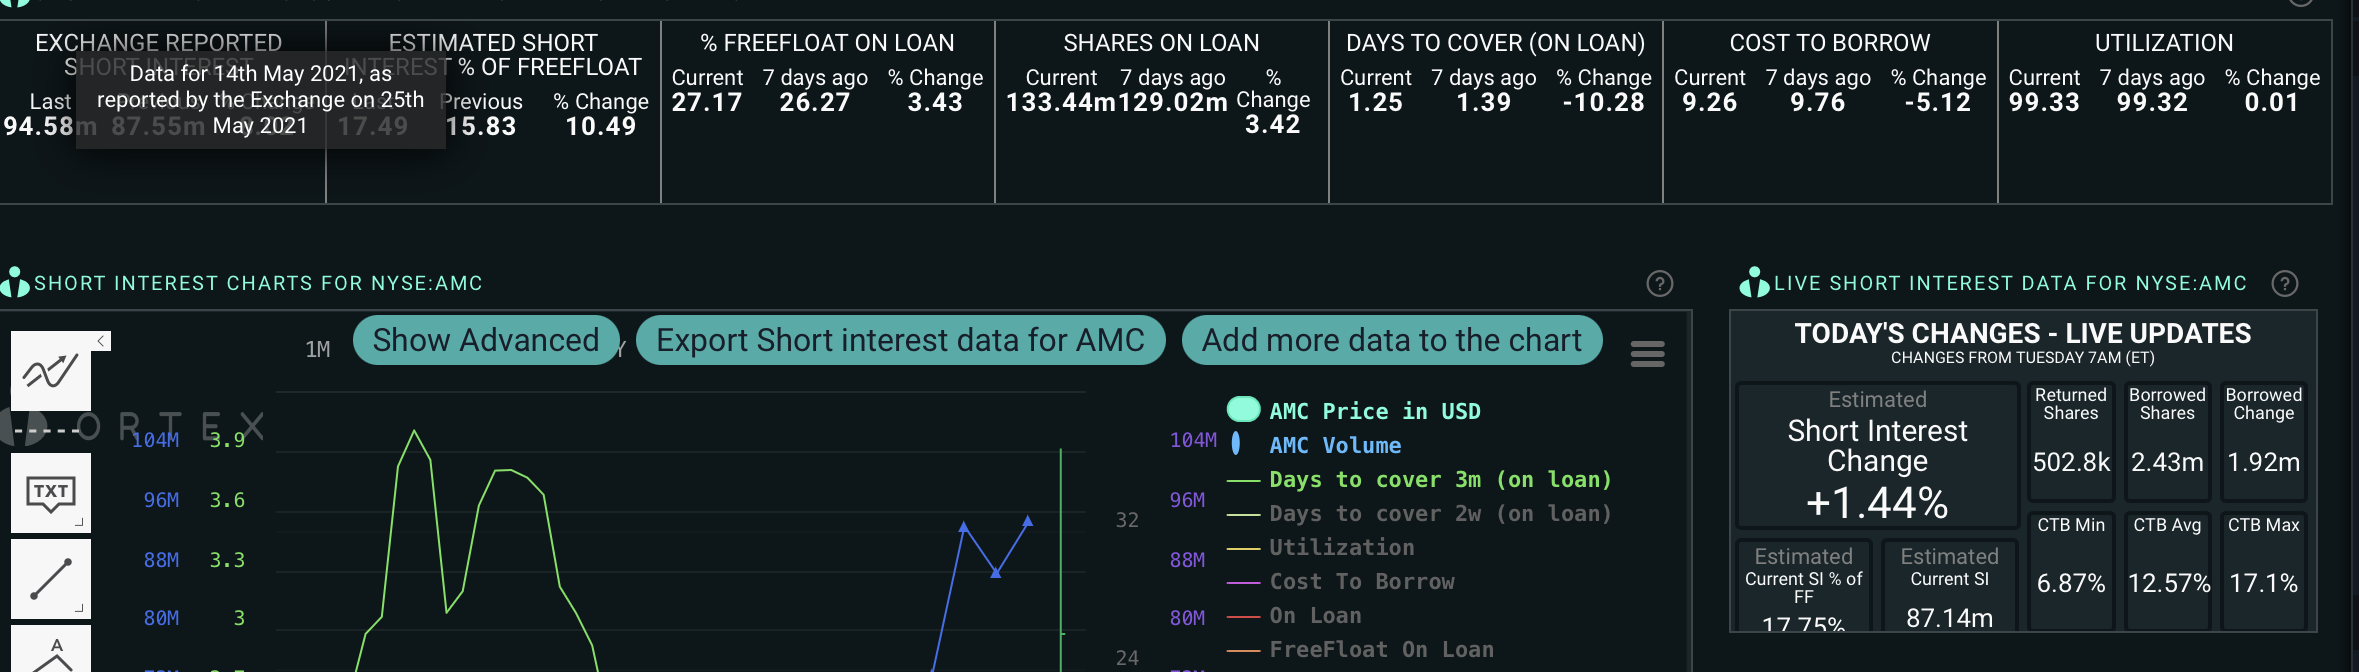Open the chart hamburger context menu

(1647, 354)
